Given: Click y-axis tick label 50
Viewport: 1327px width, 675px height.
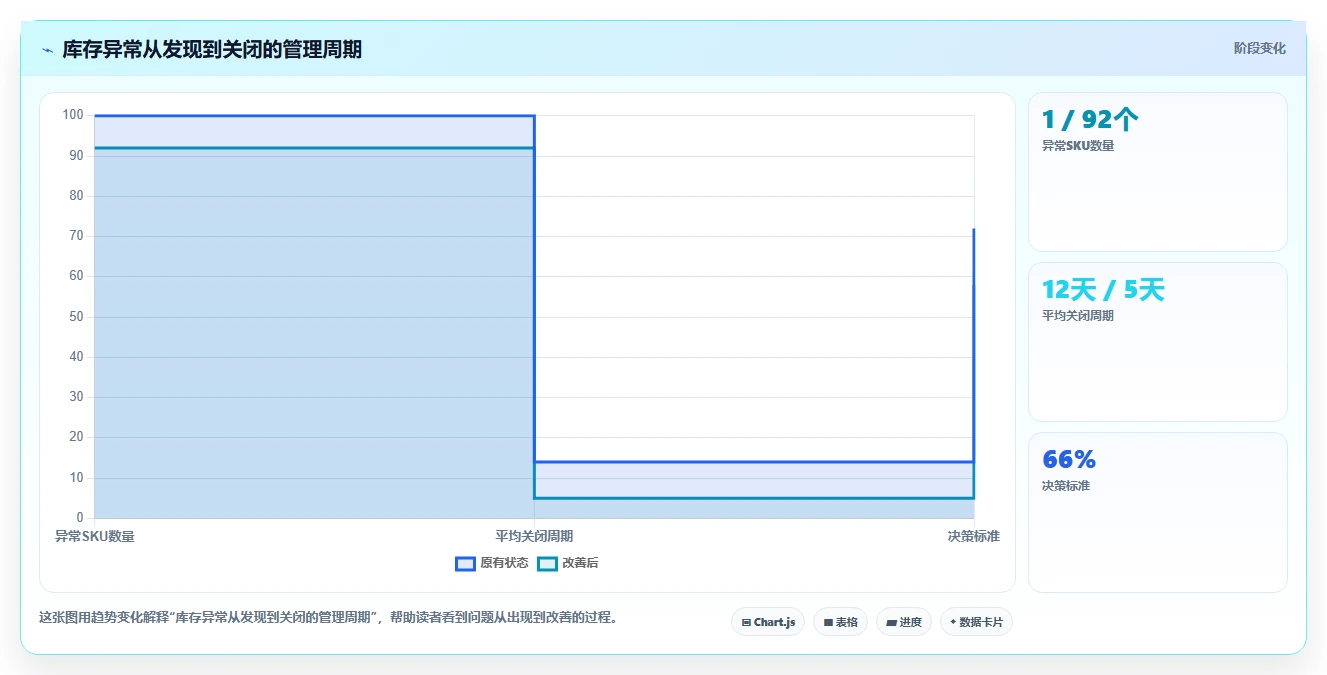Looking at the screenshot, I should tap(76, 317).
